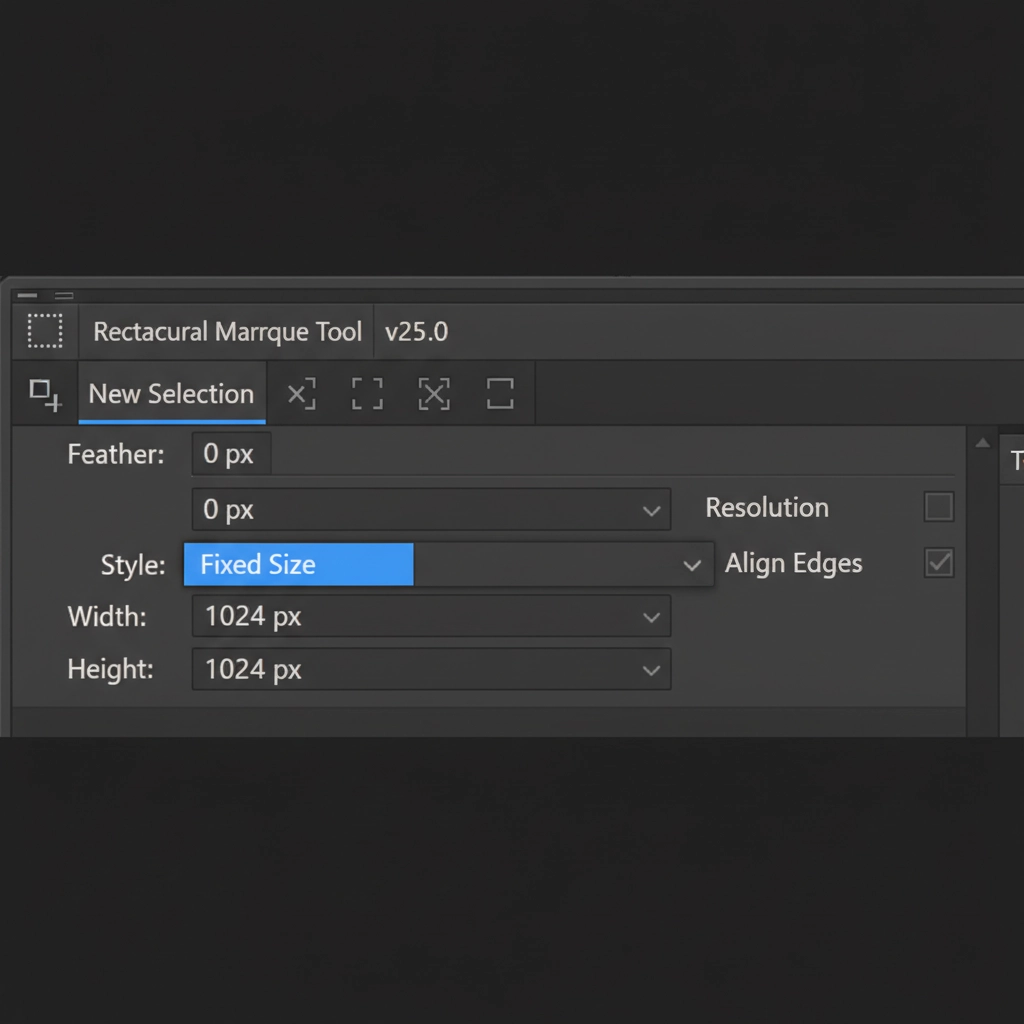Select the New Selection tab
The width and height of the screenshot is (1024, 1024).
coord(171,394)
